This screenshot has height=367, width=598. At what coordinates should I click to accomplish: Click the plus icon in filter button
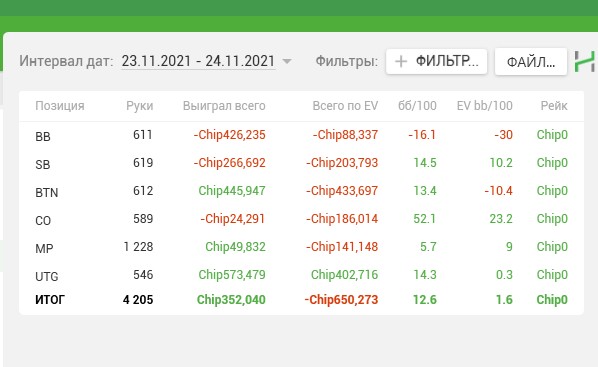(401, 61)
